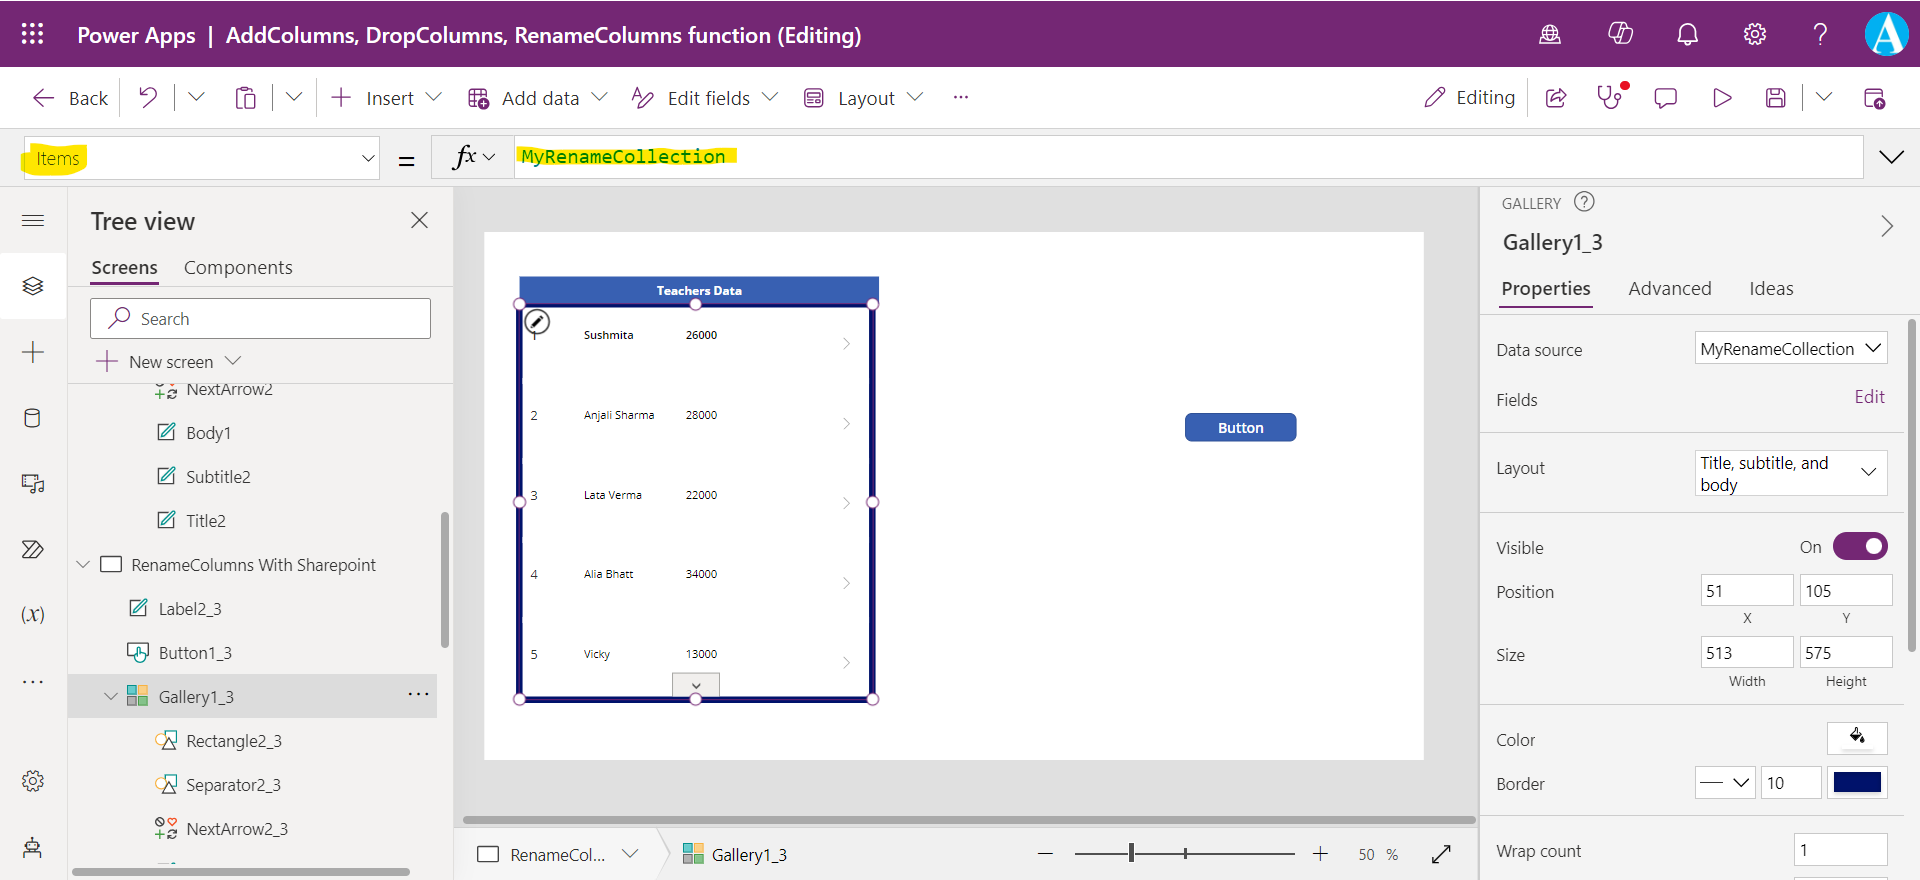Click the Edit link beside Fields
Screen dimensions: 1920x880
tap(1869, 397)
